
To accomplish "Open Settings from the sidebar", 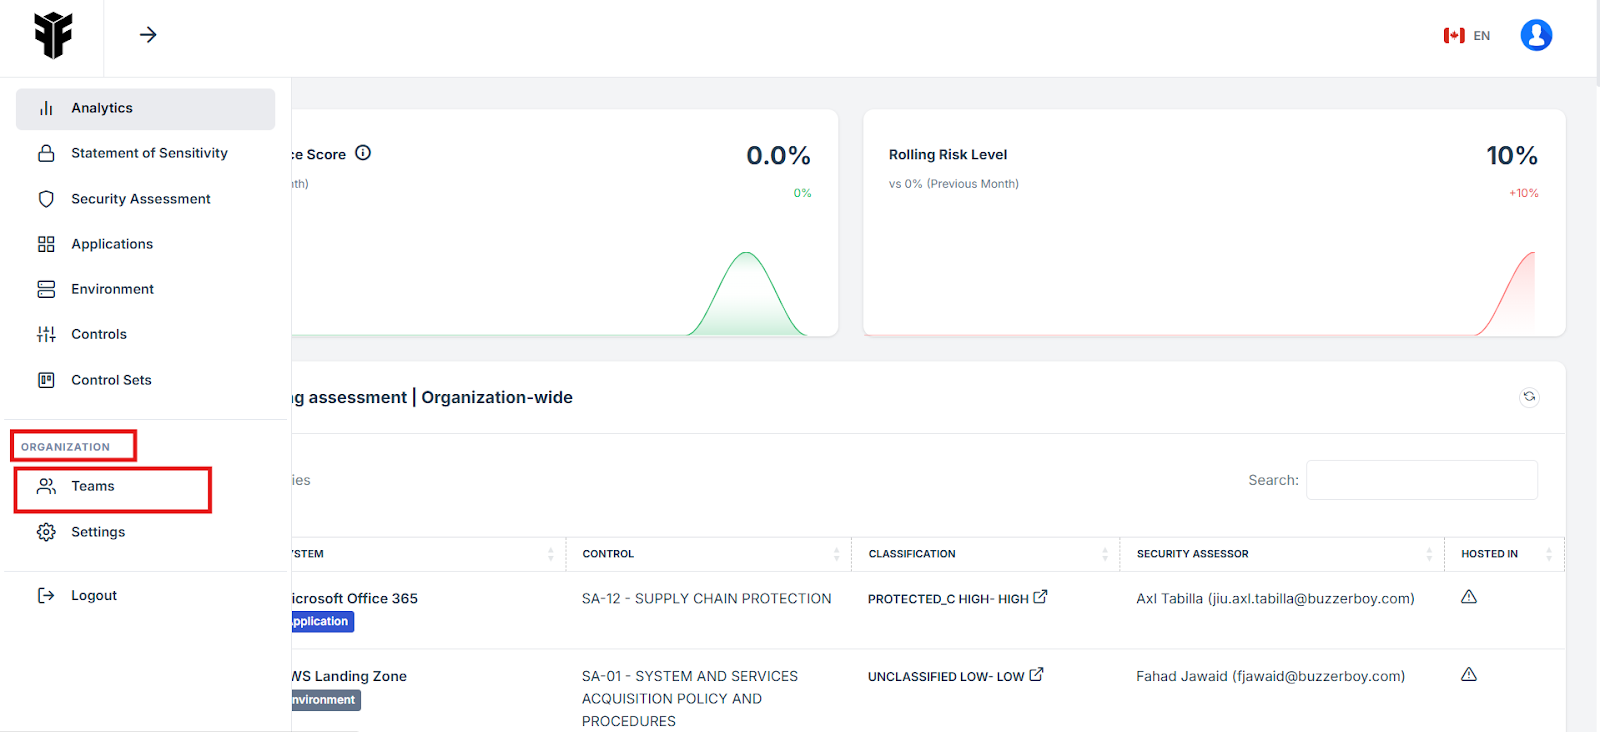I will [x=98, y=532].
